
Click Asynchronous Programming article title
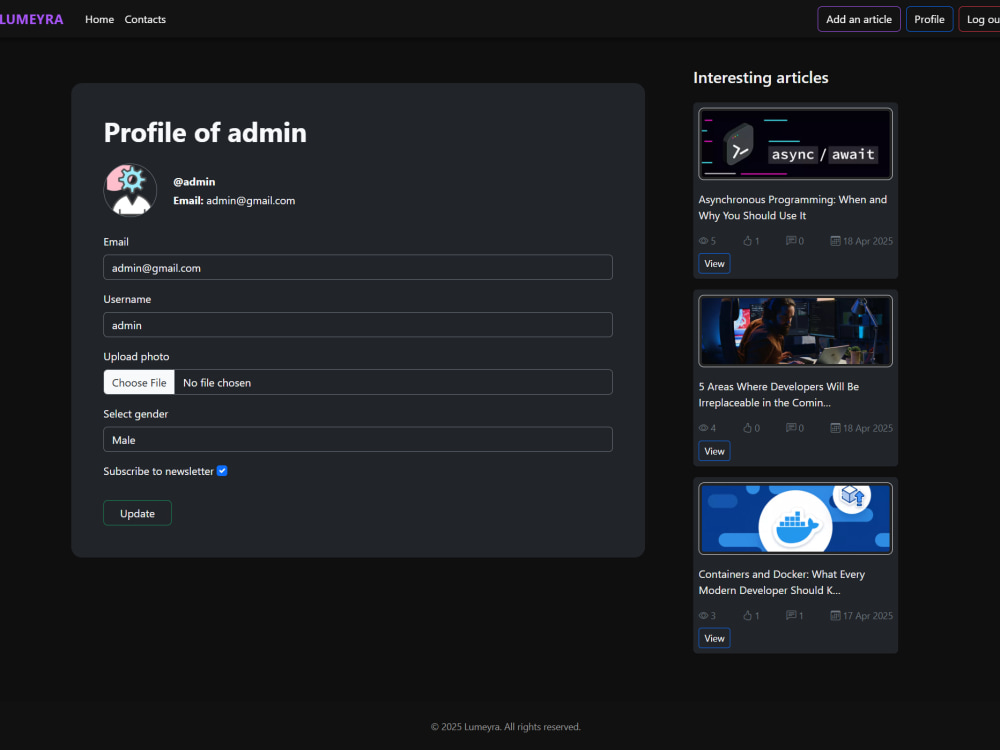point(793,207)
